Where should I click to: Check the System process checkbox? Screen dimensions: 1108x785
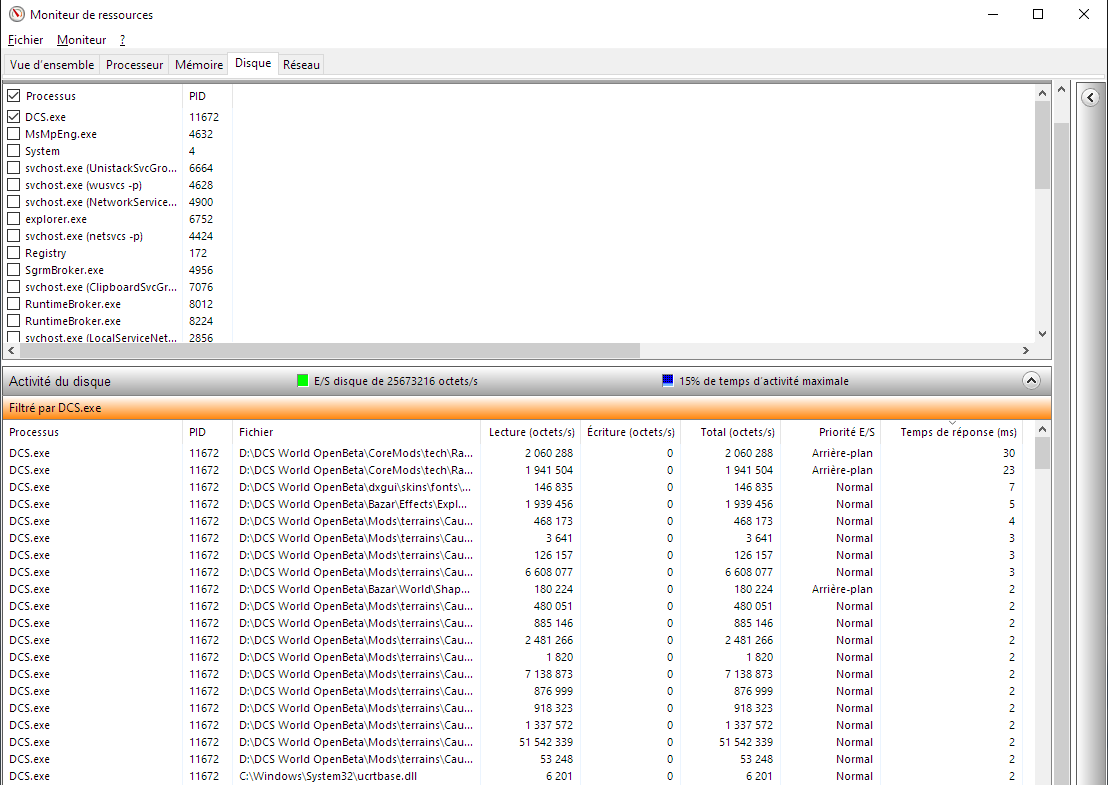click(x=13, y=150)
